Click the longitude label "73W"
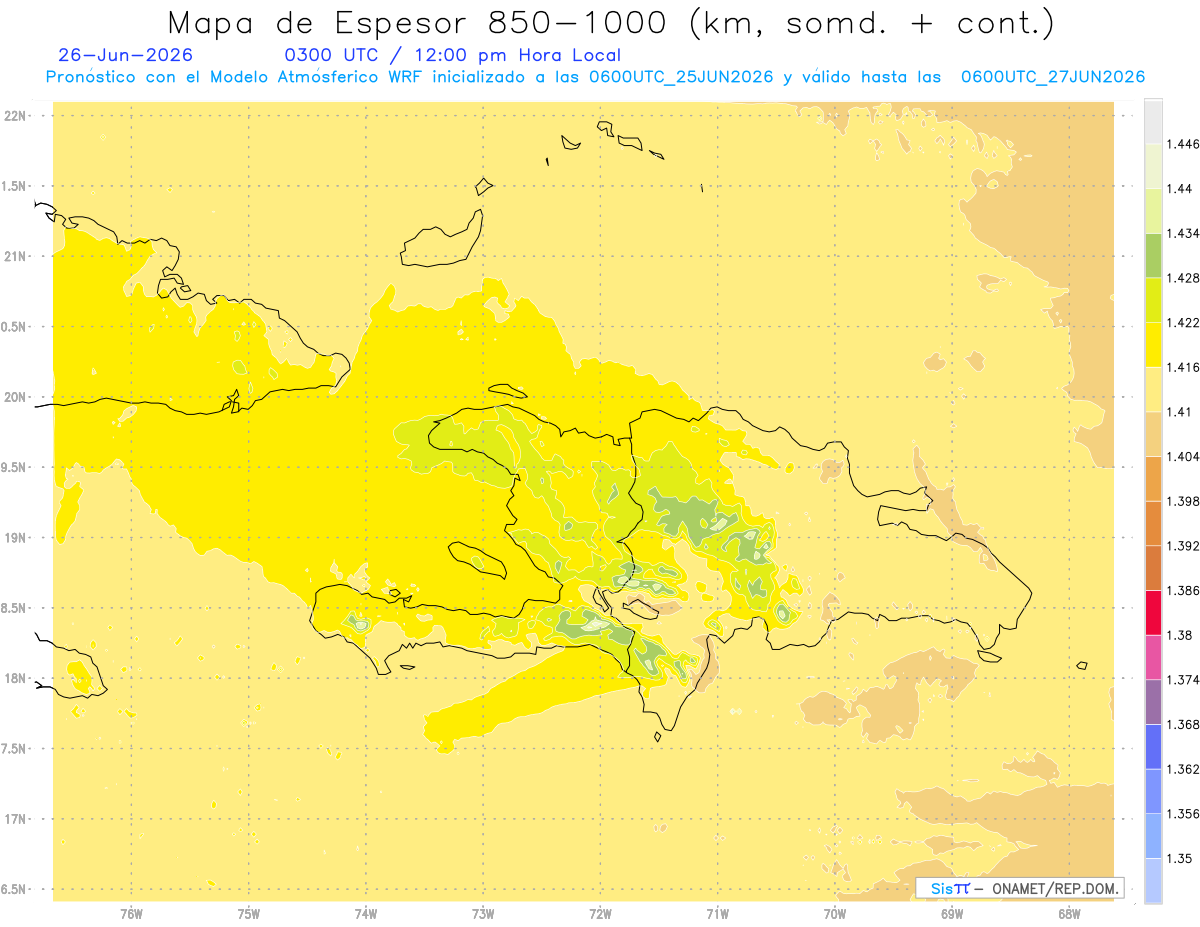 point(483,914)
